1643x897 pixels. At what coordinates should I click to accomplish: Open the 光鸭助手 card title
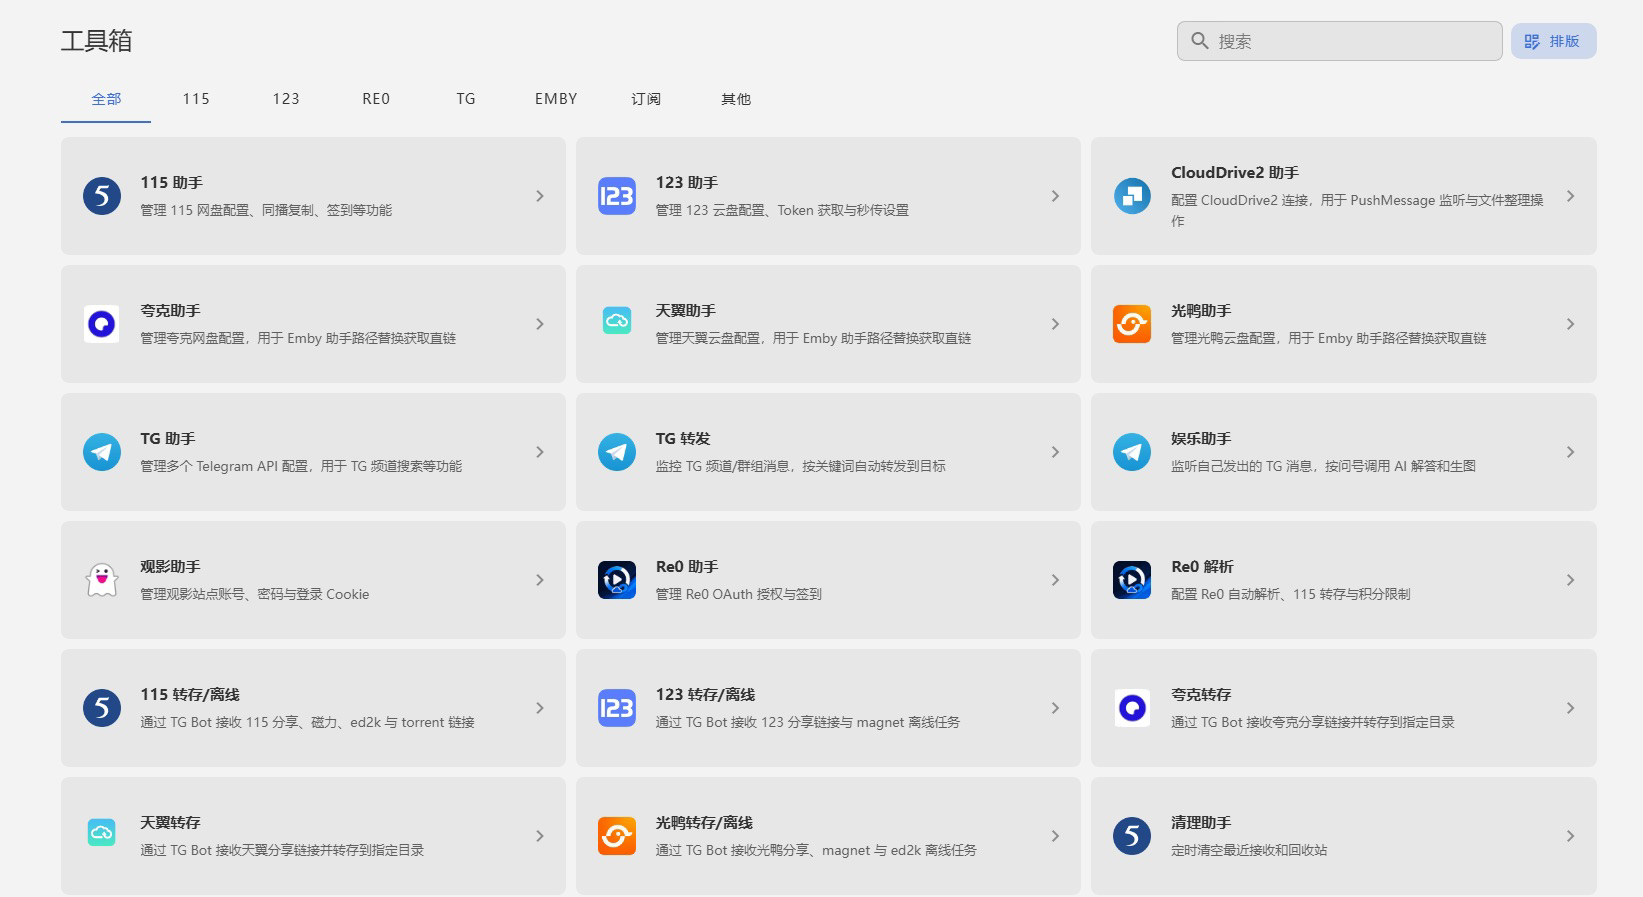click(x=1201, y=311)
